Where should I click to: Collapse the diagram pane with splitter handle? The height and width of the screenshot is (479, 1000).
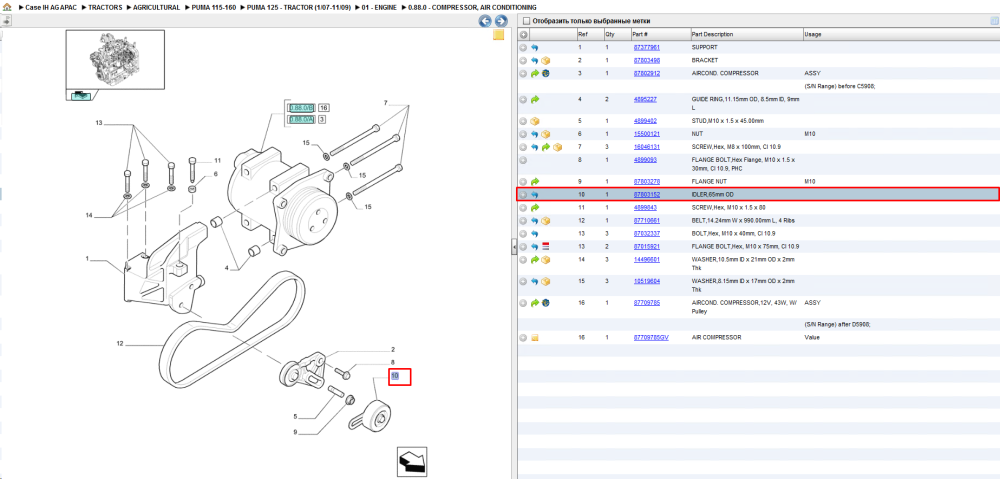coord(513,249)
